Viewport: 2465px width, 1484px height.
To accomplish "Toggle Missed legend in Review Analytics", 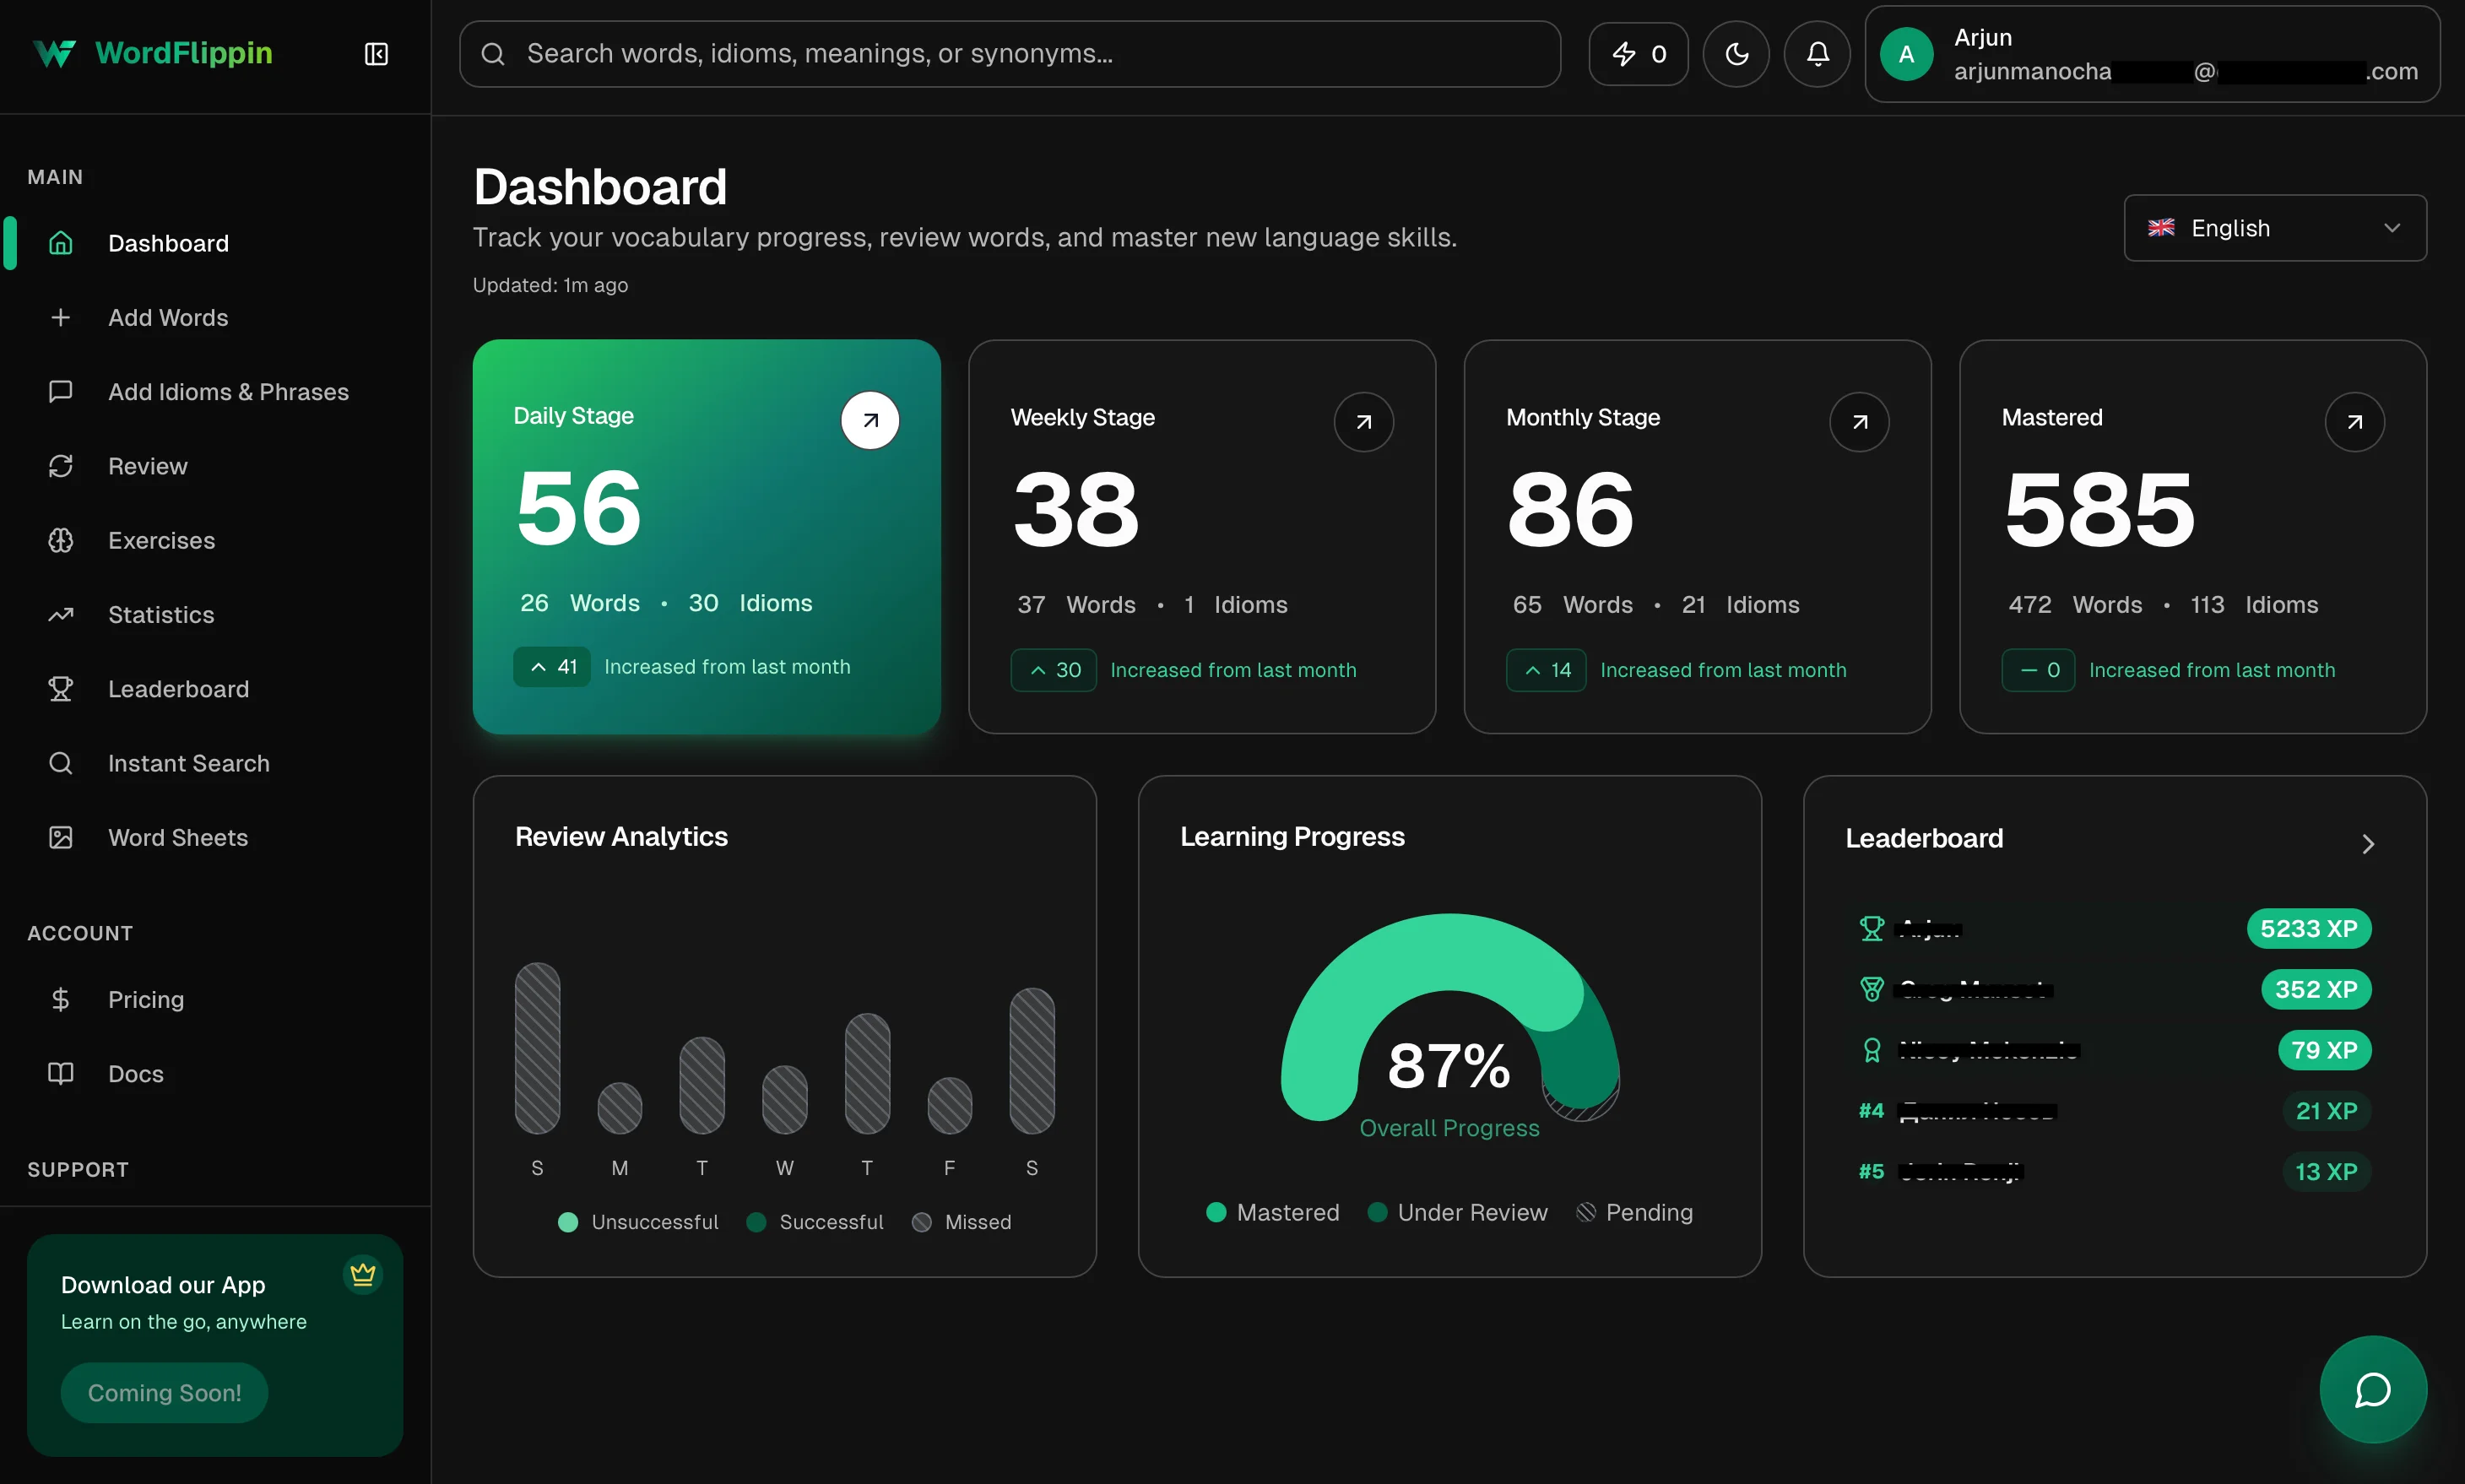I will pyautogui.click(x=962, y=1222).
